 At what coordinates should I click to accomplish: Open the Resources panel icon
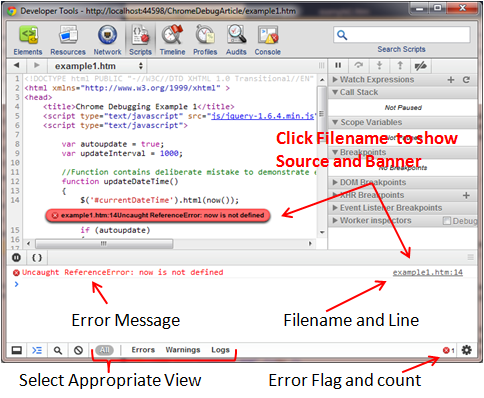(68, 35)
